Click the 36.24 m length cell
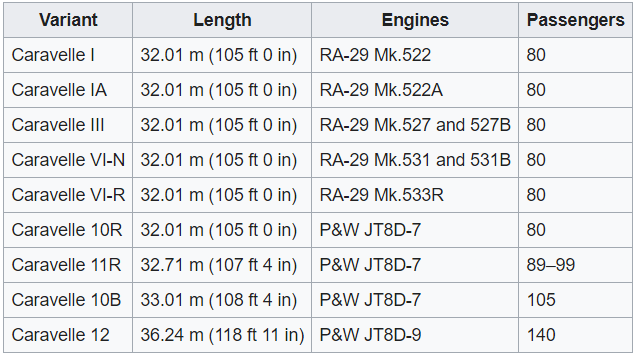 (x=222, y=335)
